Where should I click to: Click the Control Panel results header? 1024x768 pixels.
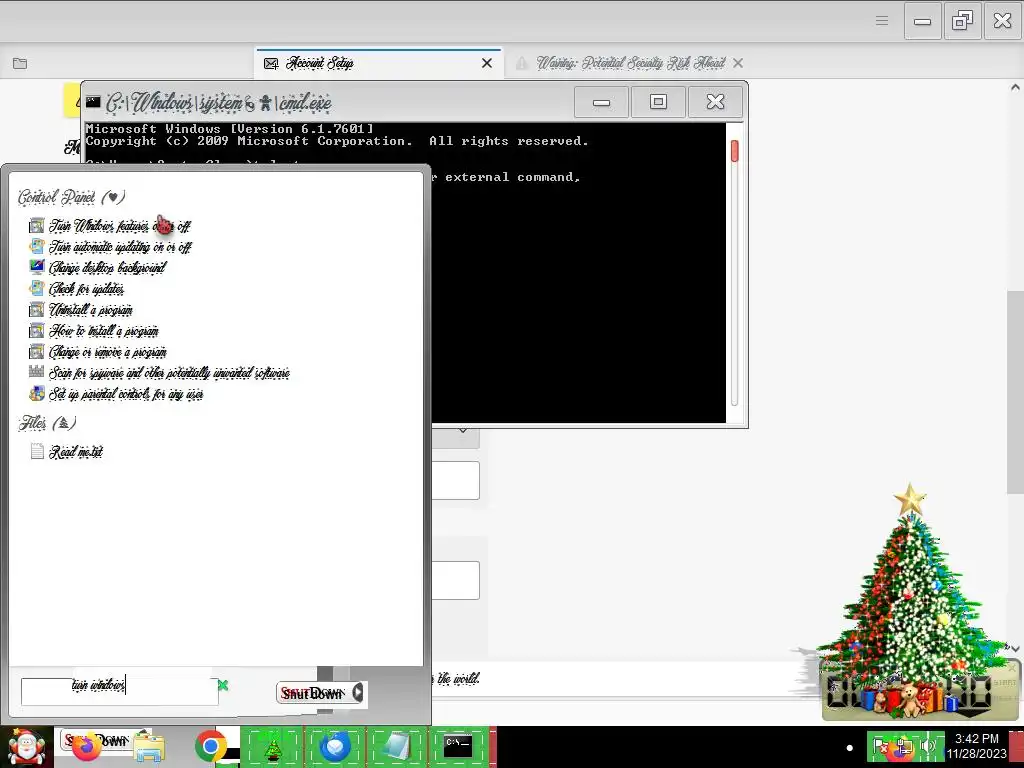[72, 197]
